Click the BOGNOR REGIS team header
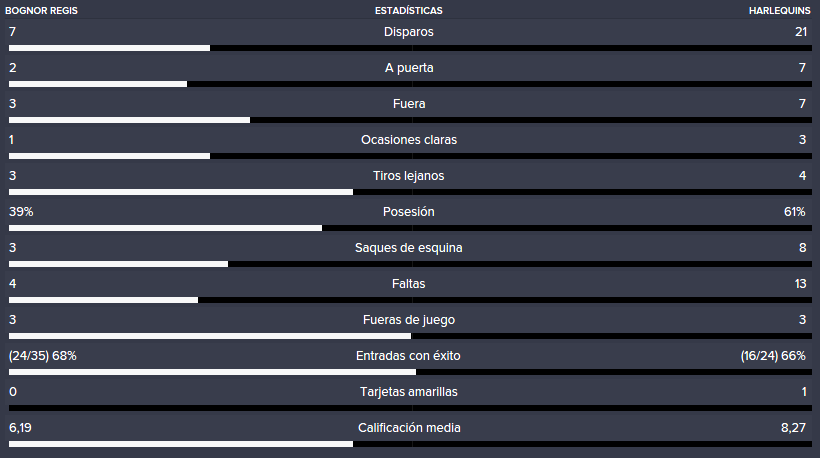This screenshot has width=820, height=458. click(41, 10)
